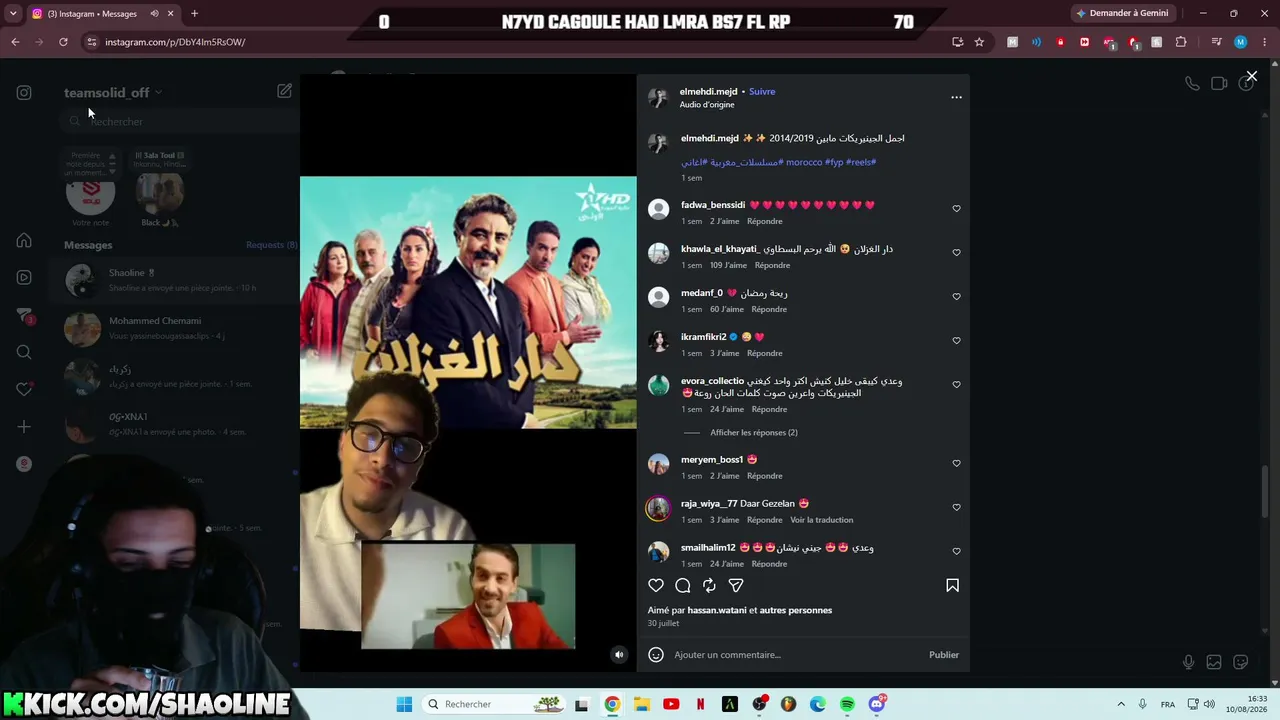Like fadwa_benssidi's comment

pyautogui.click(x=956, y=209)
